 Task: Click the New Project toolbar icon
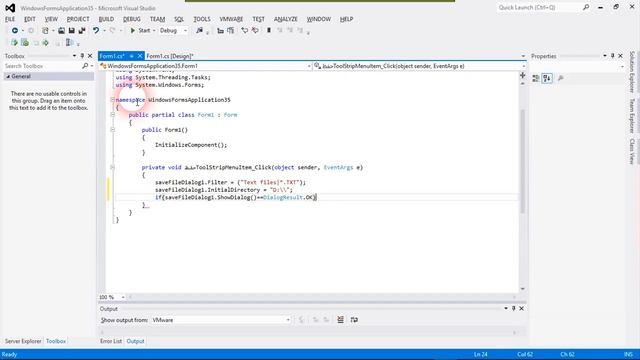coord(45,31)
